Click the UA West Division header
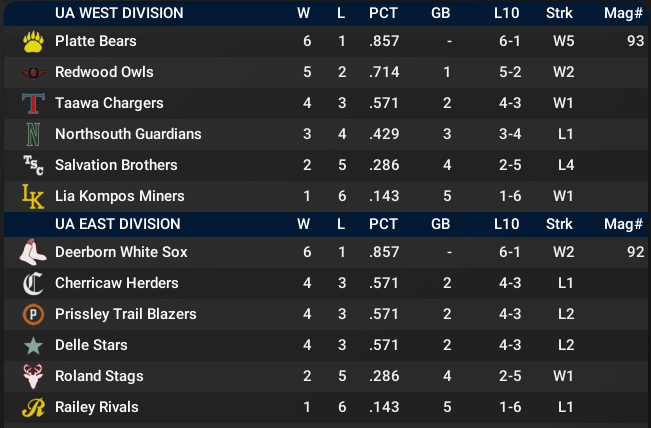Image resolution: width=651 pixels, height=428 pixels. (119, 13)
